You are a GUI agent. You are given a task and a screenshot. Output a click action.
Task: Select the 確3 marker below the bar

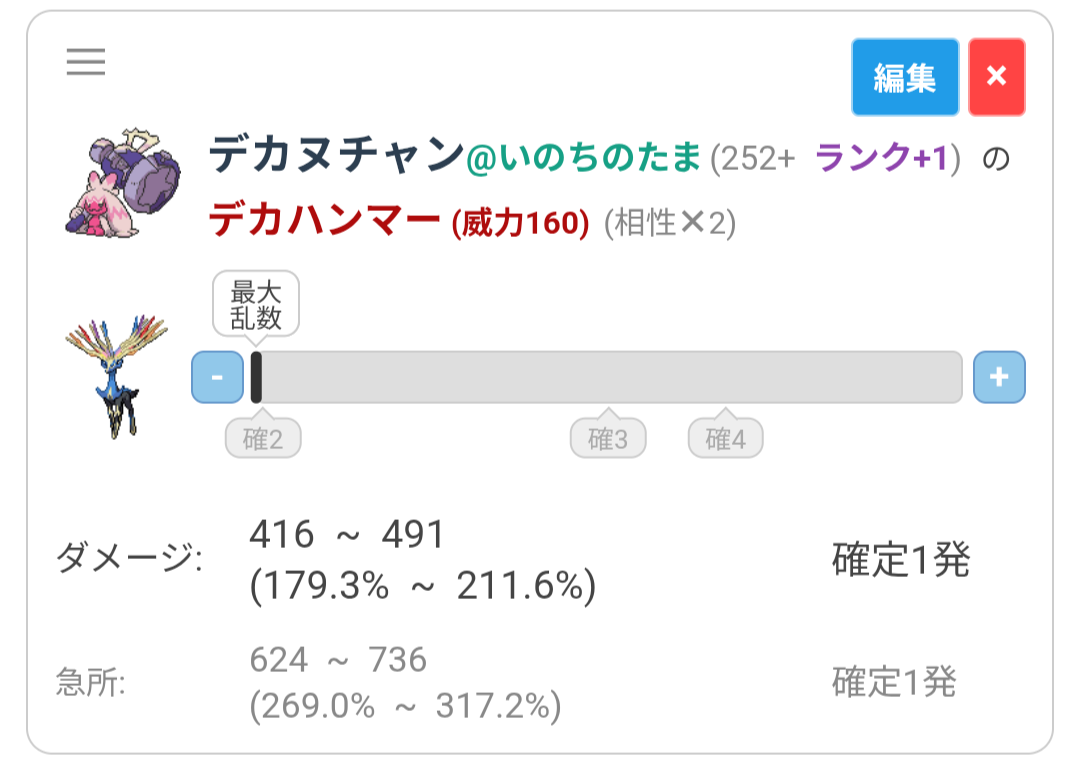(608, 438)
